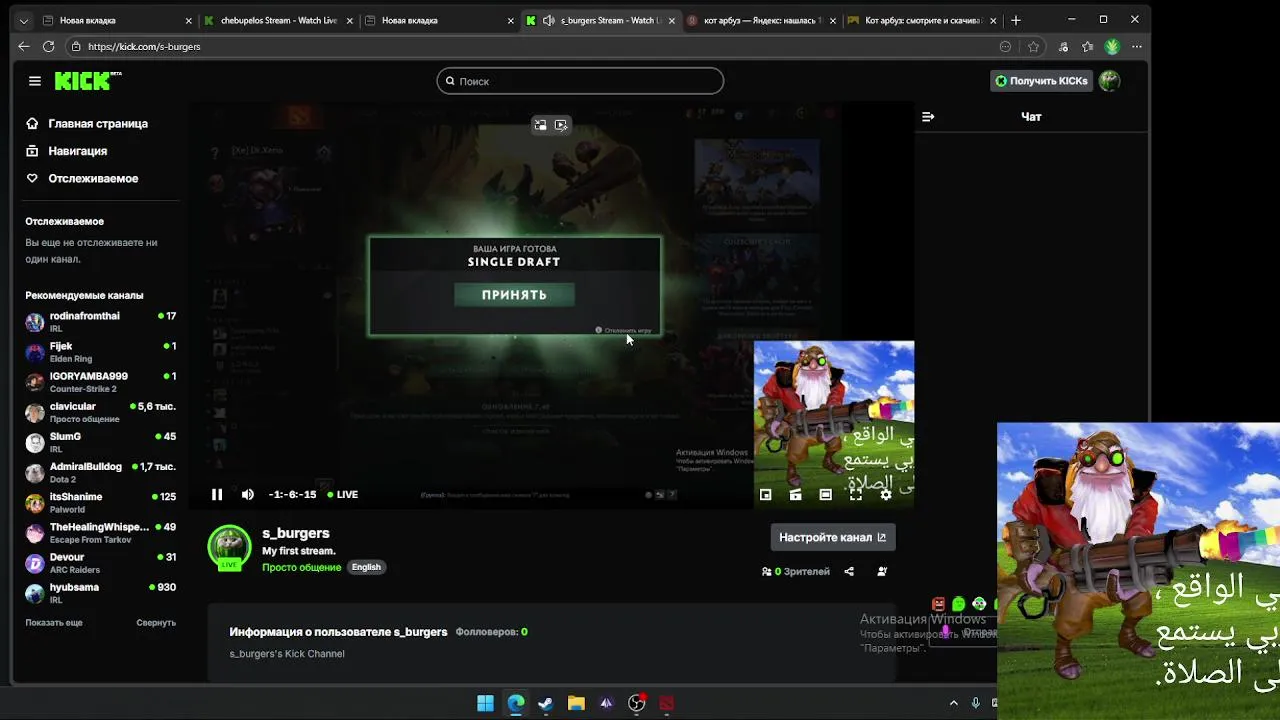Image resolution: width=1280 pixels, height=720 pixels.
Task: Click the left overlay icon above video
Action: click(540, 125)
